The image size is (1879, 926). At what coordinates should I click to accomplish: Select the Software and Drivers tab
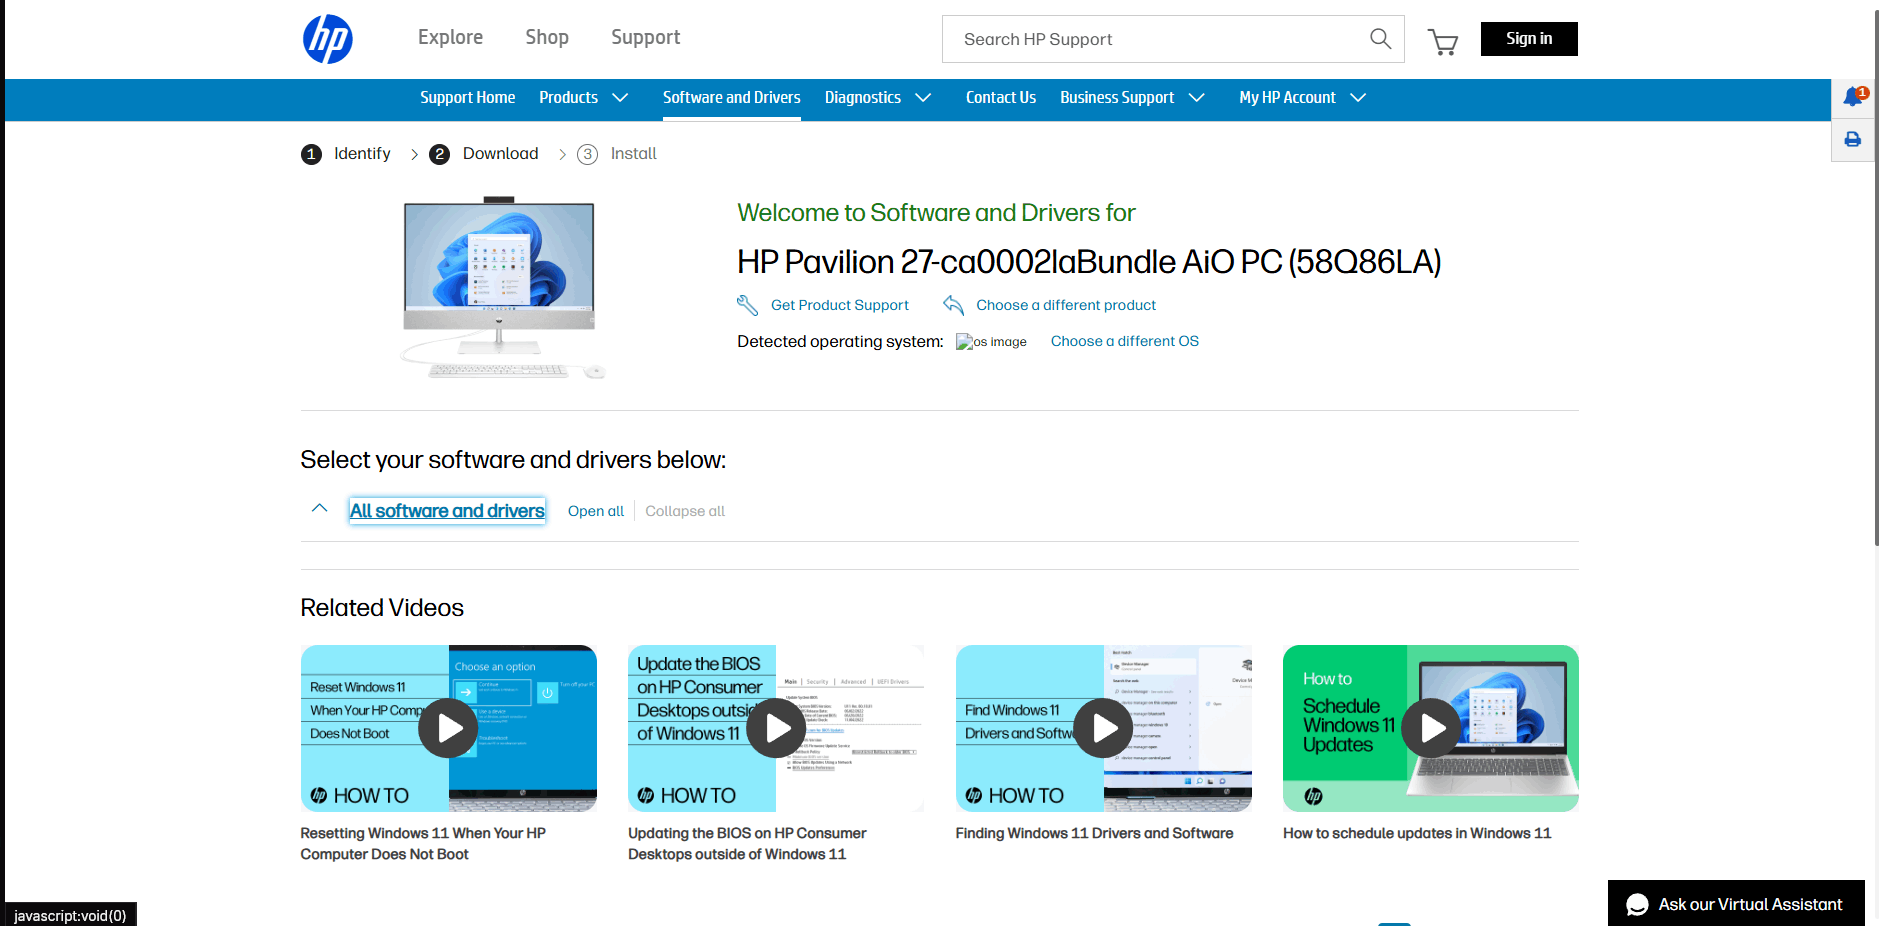[732, 98]
